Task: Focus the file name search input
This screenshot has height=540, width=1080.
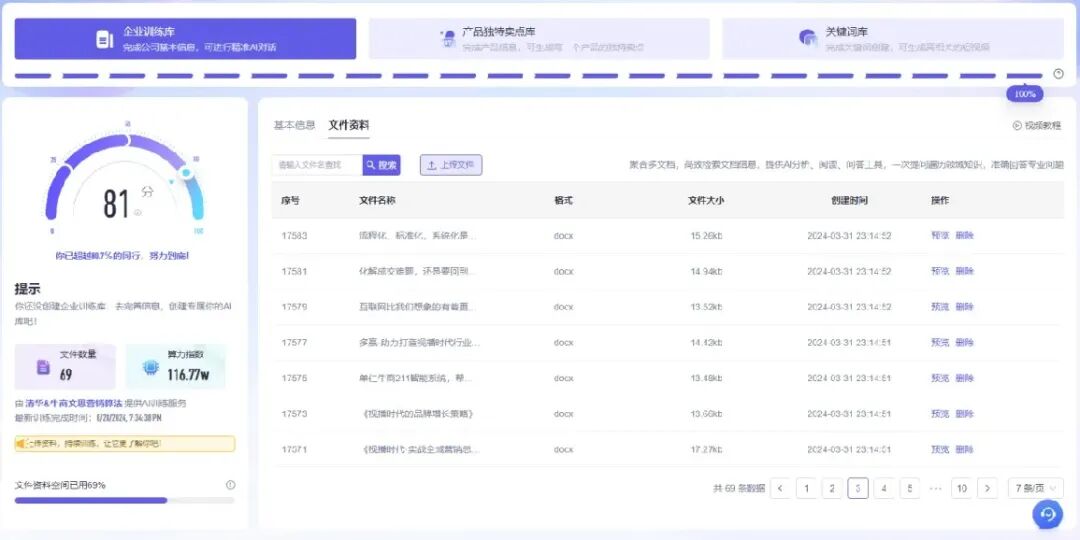Action: point(318,165)
